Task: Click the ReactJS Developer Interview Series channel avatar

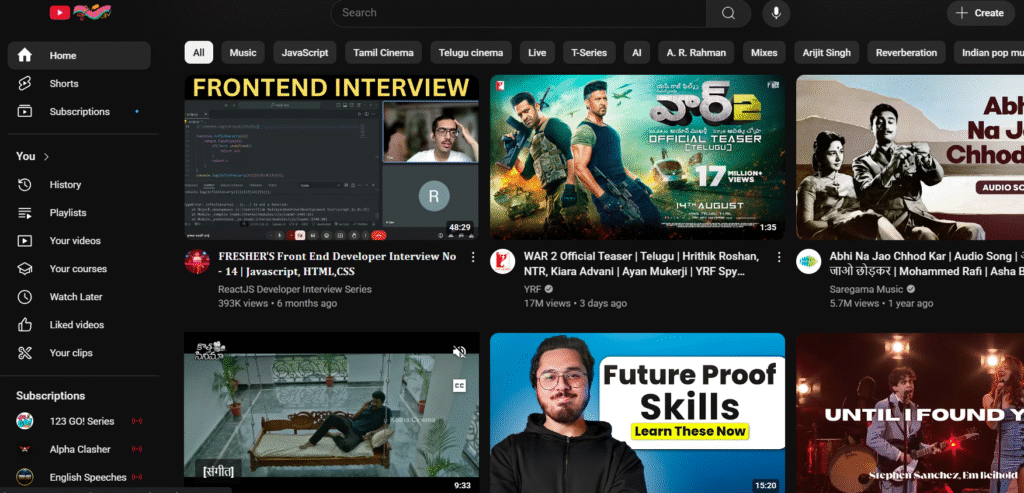Action: [197, 262]
